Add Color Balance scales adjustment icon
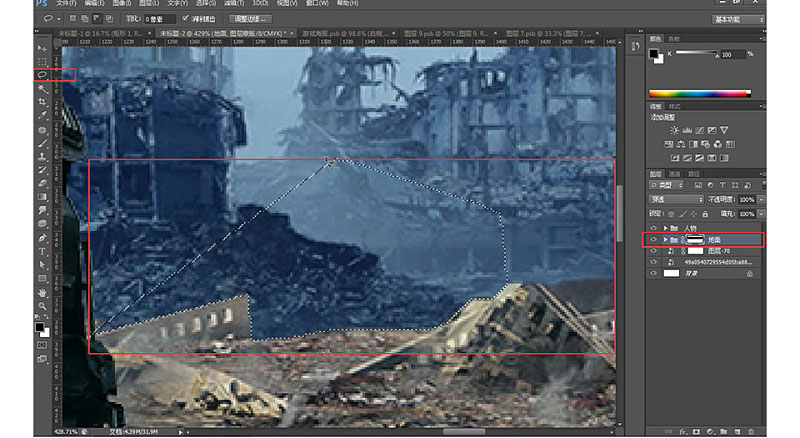 pos(681,144)
